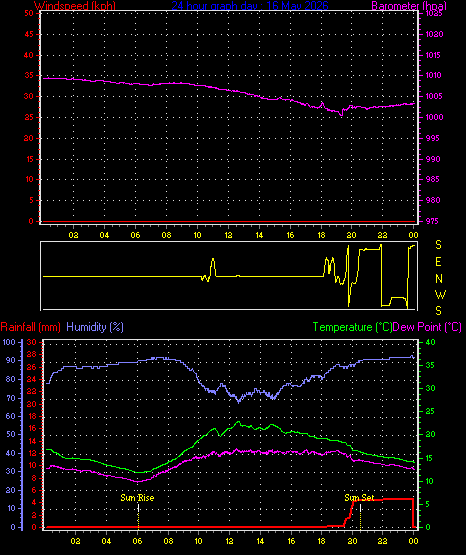Screen dimensions: 466x555
Task: Click the 50 windspeed axis label
Action: (29, 13)
